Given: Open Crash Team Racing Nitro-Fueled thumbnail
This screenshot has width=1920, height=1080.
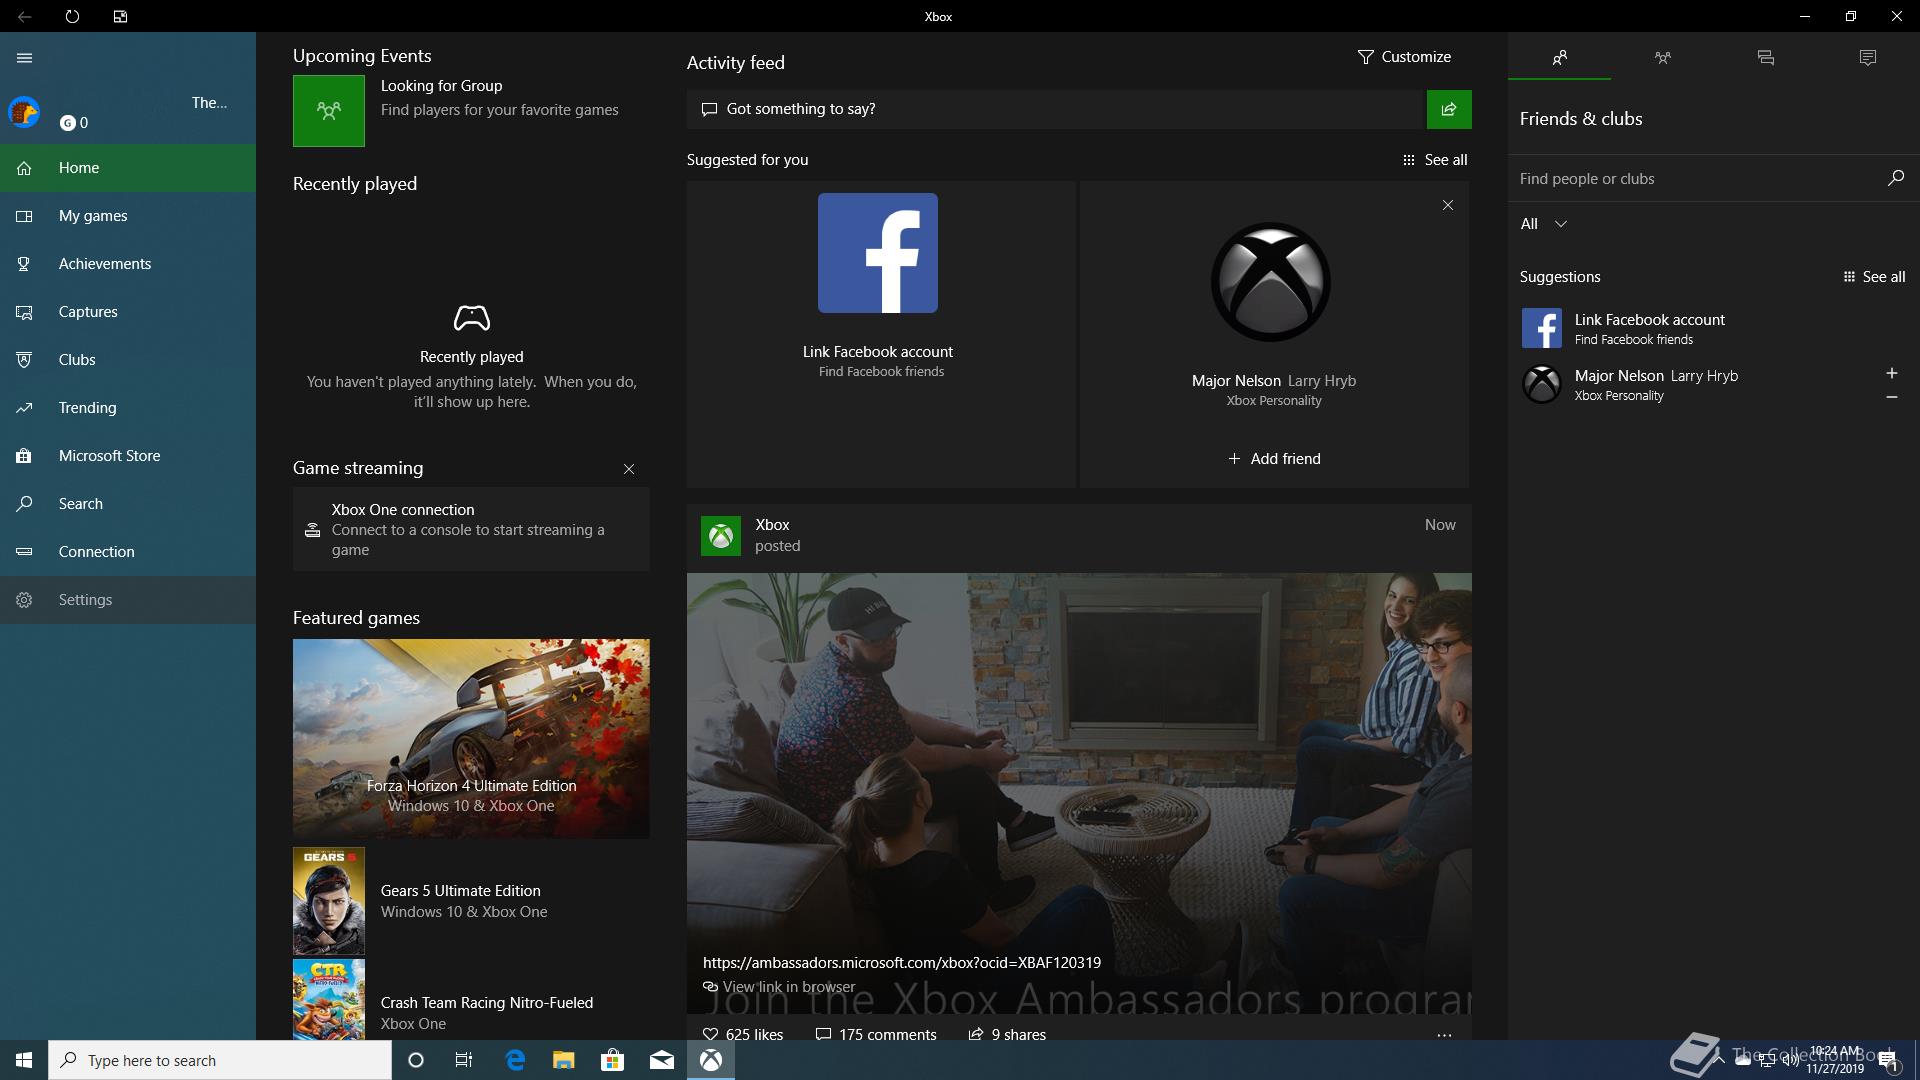Looking at the screenshot, I should (329, 1000).
